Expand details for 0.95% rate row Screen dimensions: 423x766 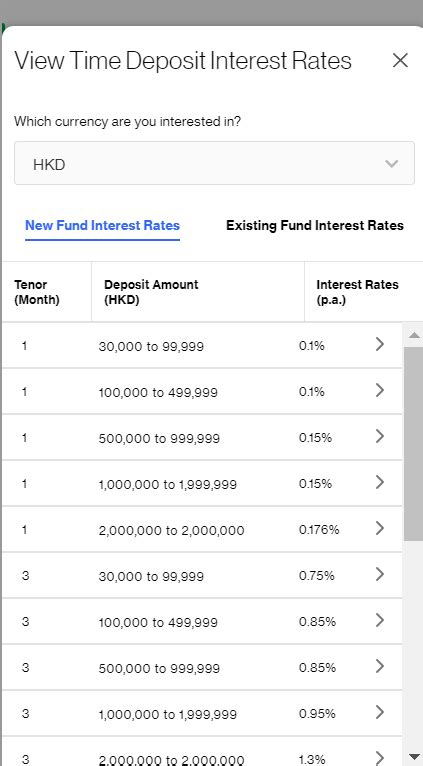tap(380, 713)
